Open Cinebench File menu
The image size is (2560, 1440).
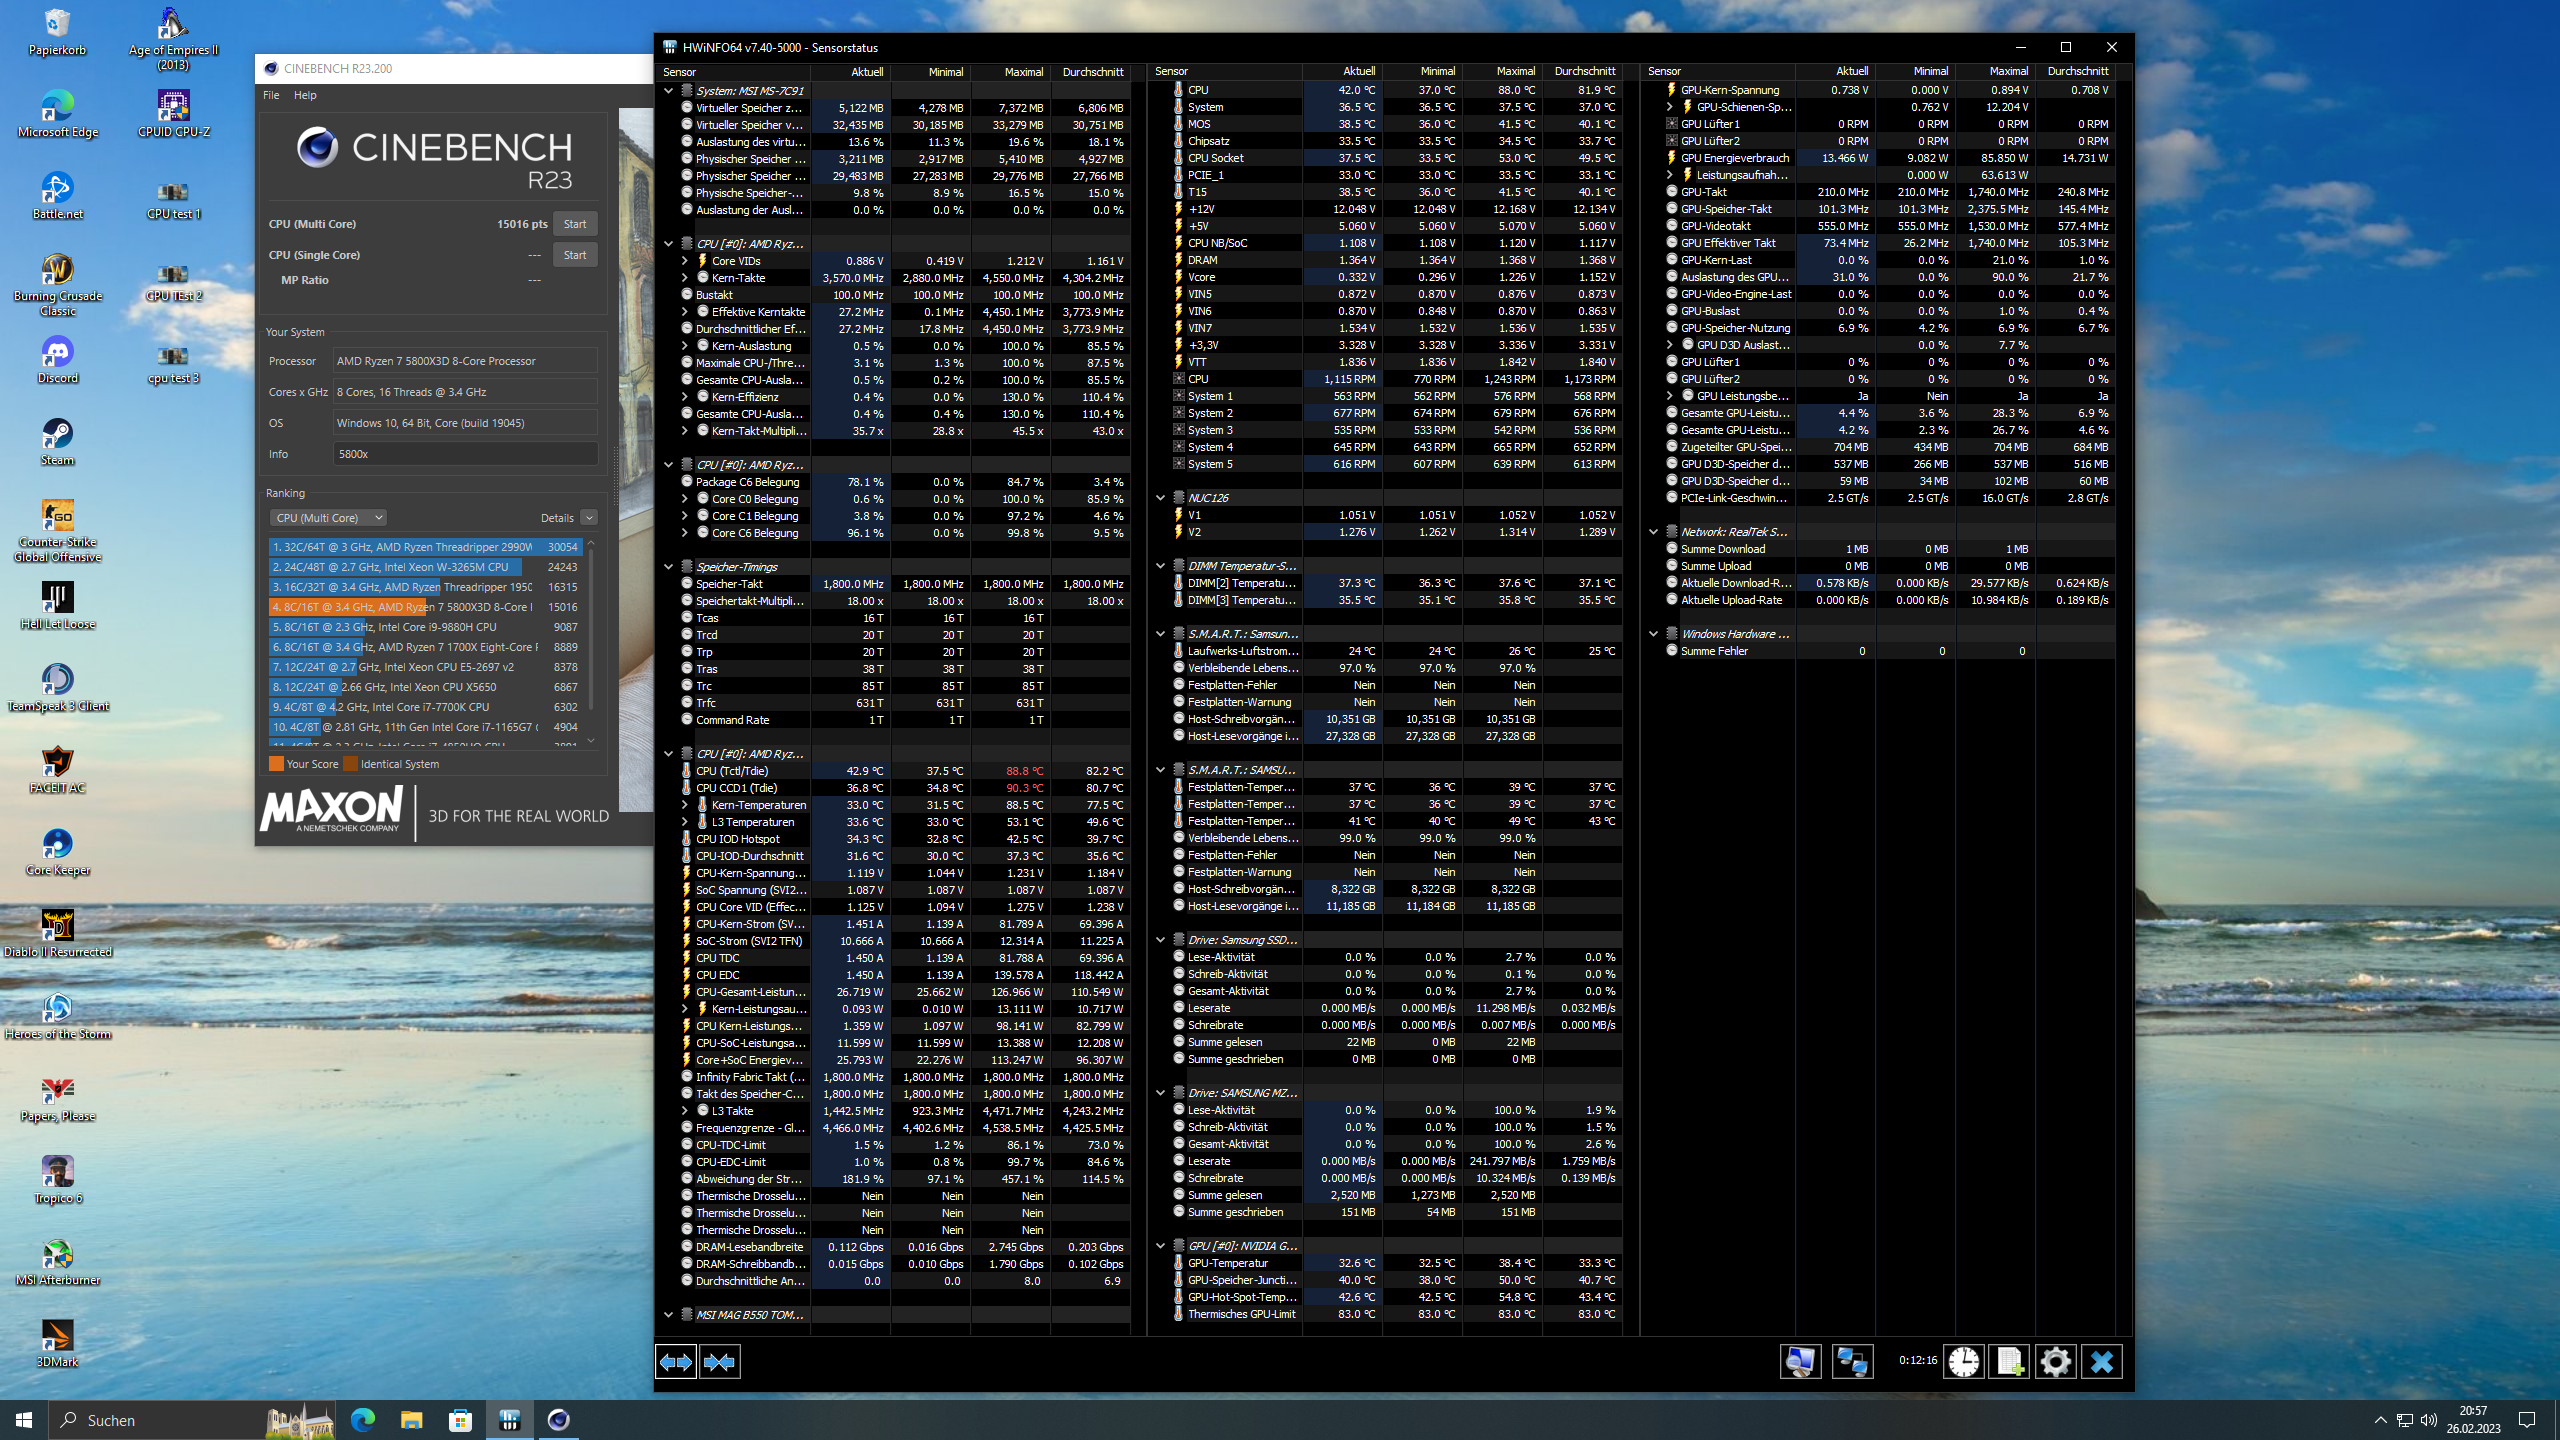[271, 95]
